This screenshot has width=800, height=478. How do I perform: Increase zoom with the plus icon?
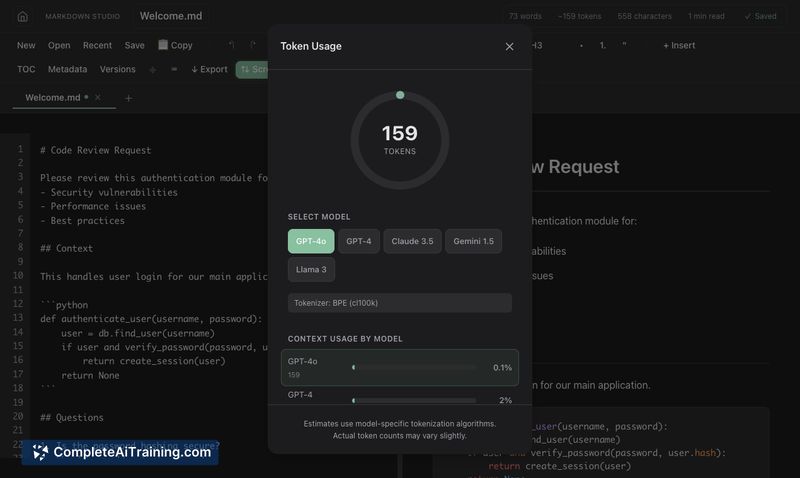pyautogui.click(x=153, y=69)
